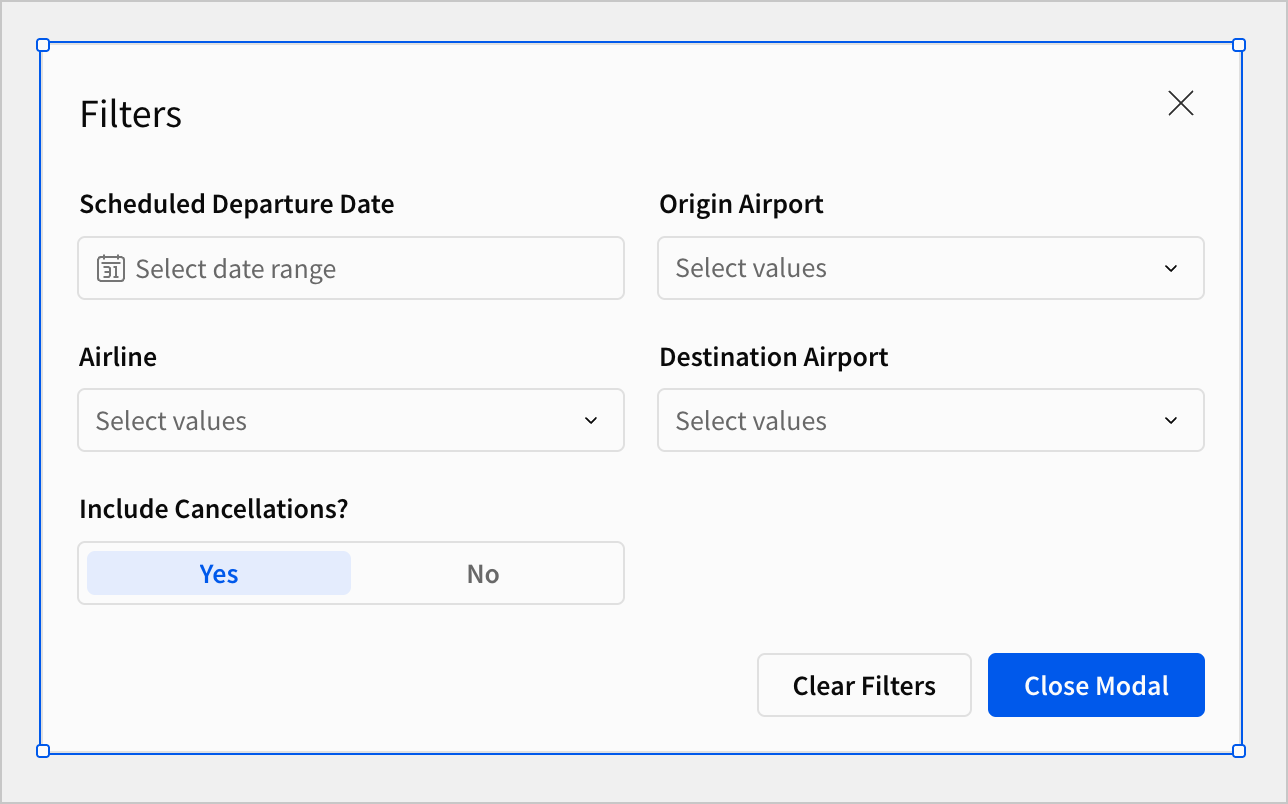This screenshot has height=804, width=1288.
Task: Select Yes for Include Cancellations
Action: 219,574
